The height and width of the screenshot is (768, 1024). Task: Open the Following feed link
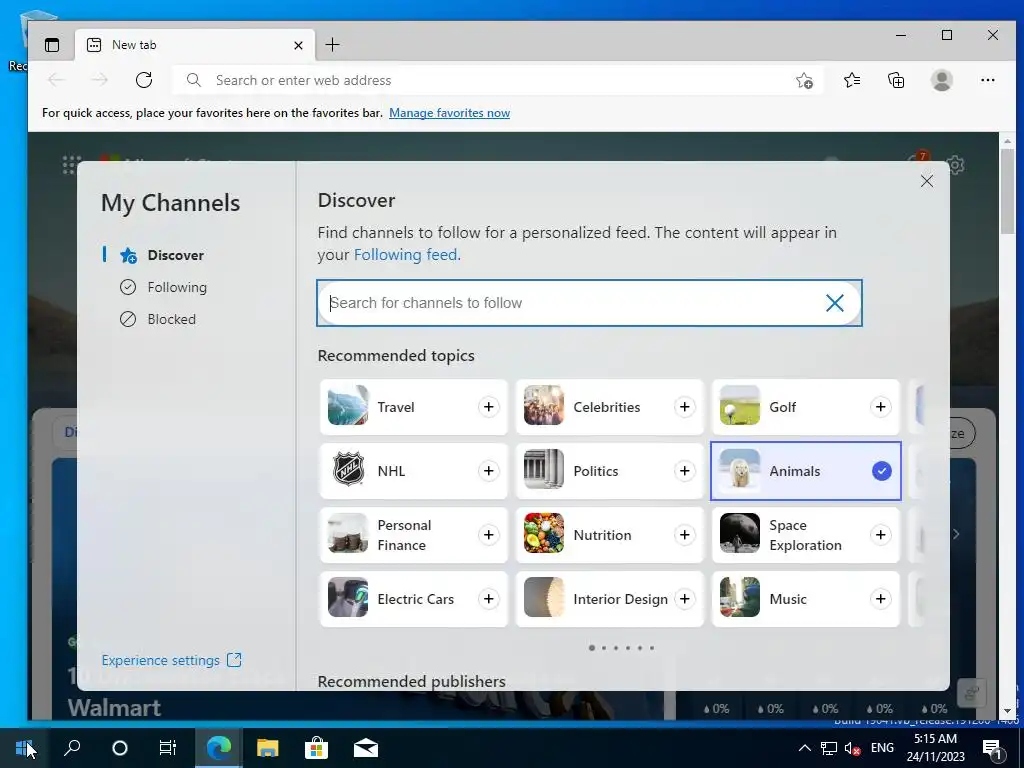(x=405, y=255)
